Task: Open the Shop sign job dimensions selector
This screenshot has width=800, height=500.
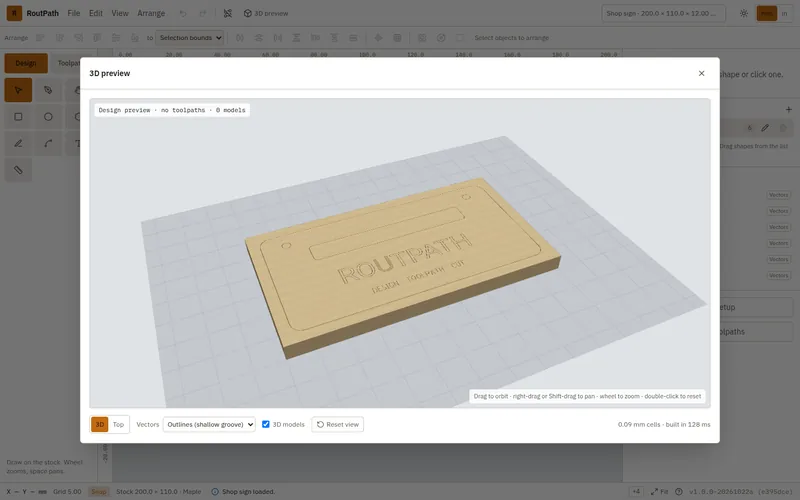Action: pos(663,13)
